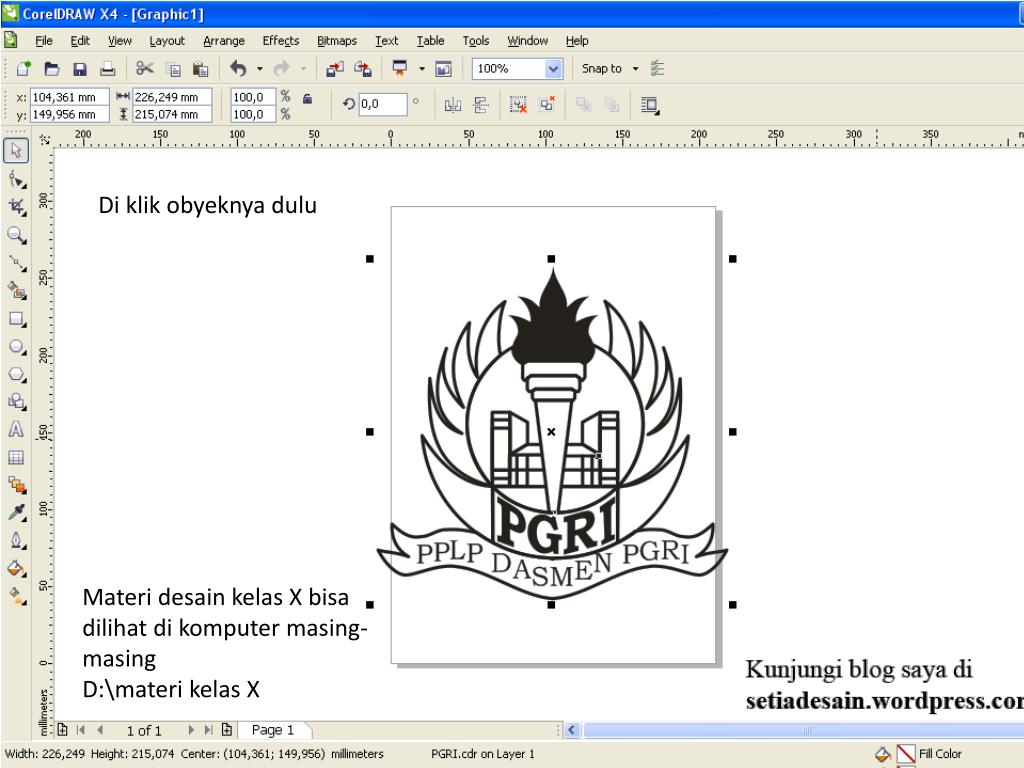Open the File menu

point(44,40)
